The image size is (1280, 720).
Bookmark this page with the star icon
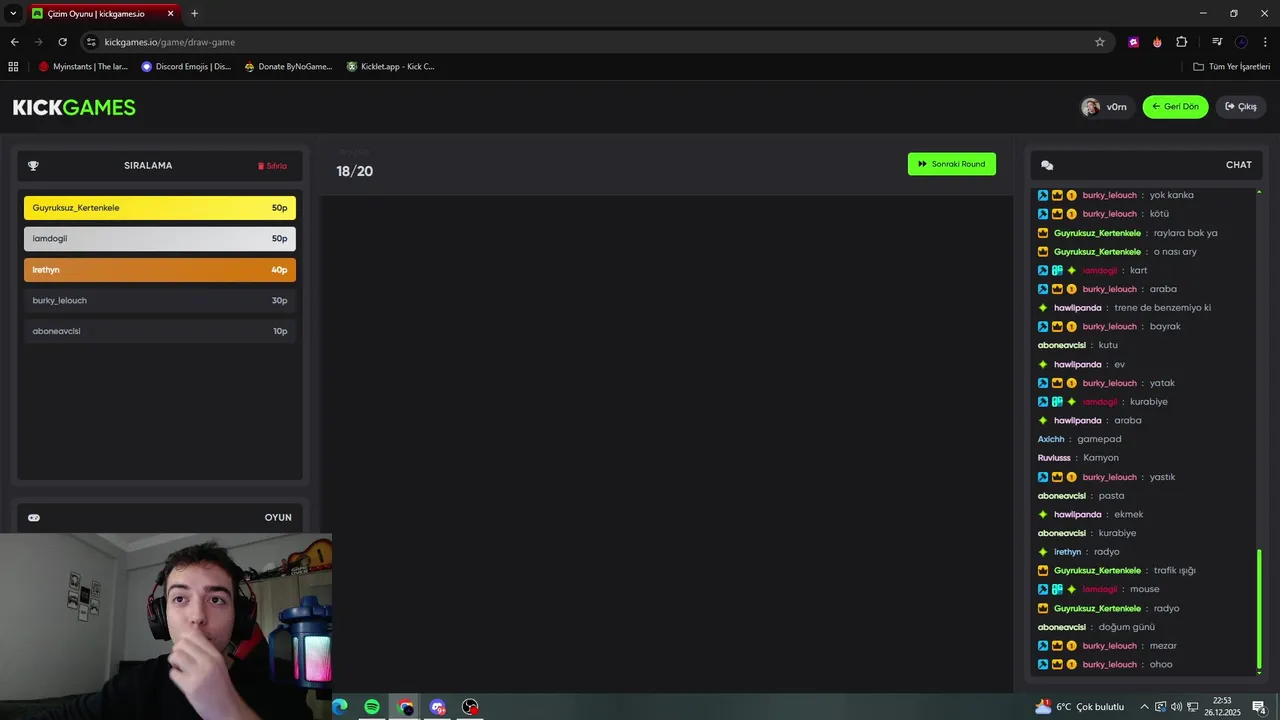click(x=1100, y=42)
